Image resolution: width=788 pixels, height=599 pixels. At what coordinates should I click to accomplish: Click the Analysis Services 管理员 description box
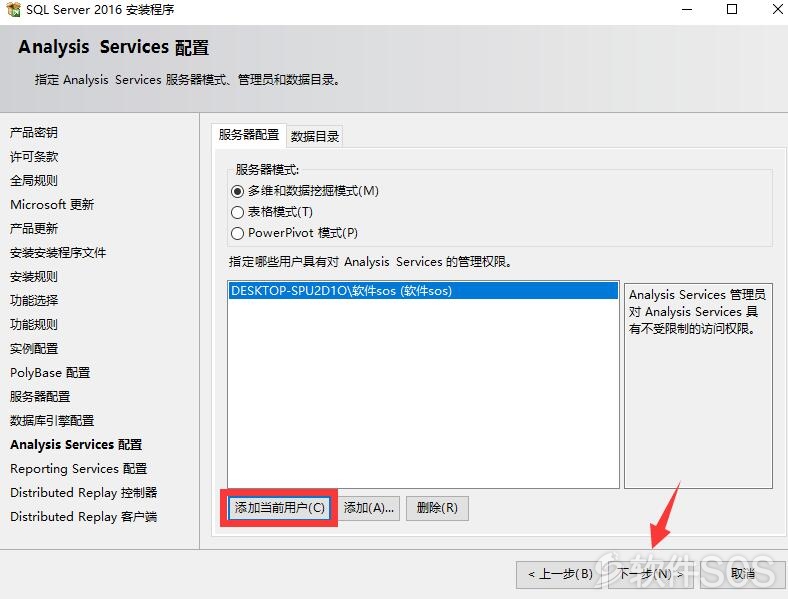(698, 385)
